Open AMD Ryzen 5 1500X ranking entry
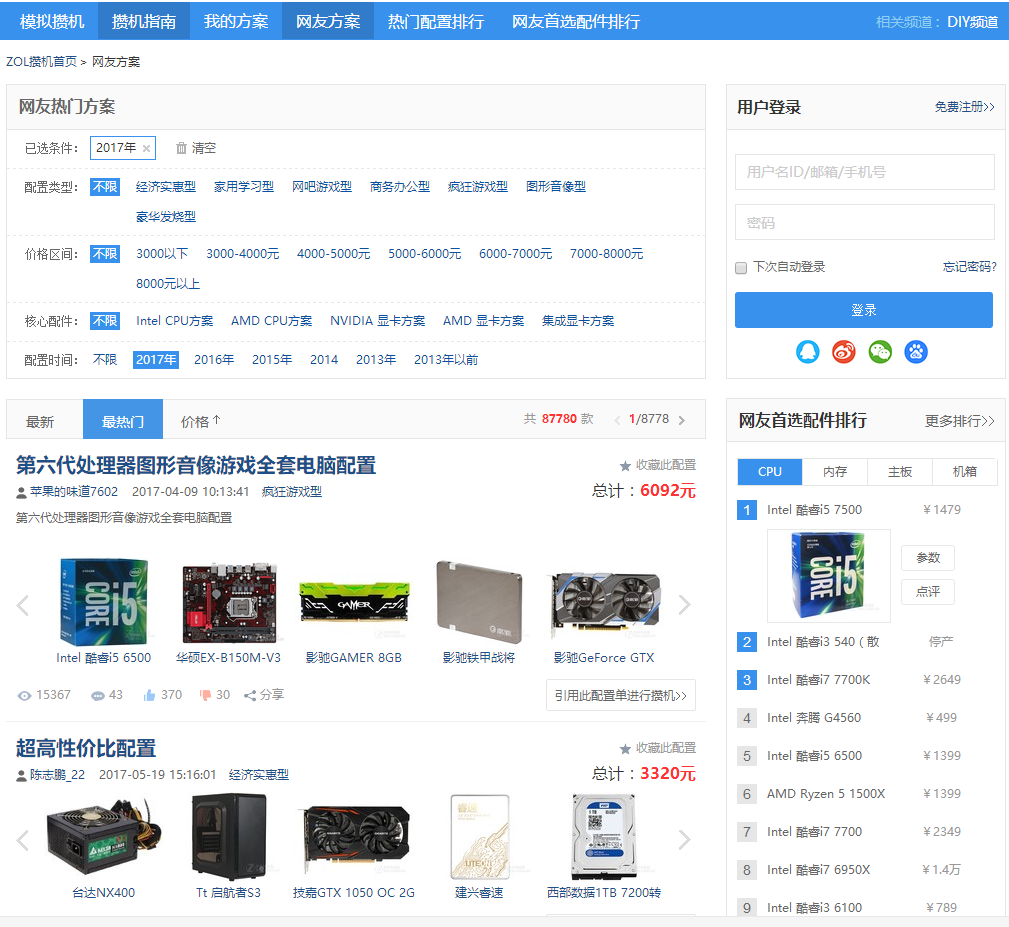1009x927 pixels. coord(826,794)
